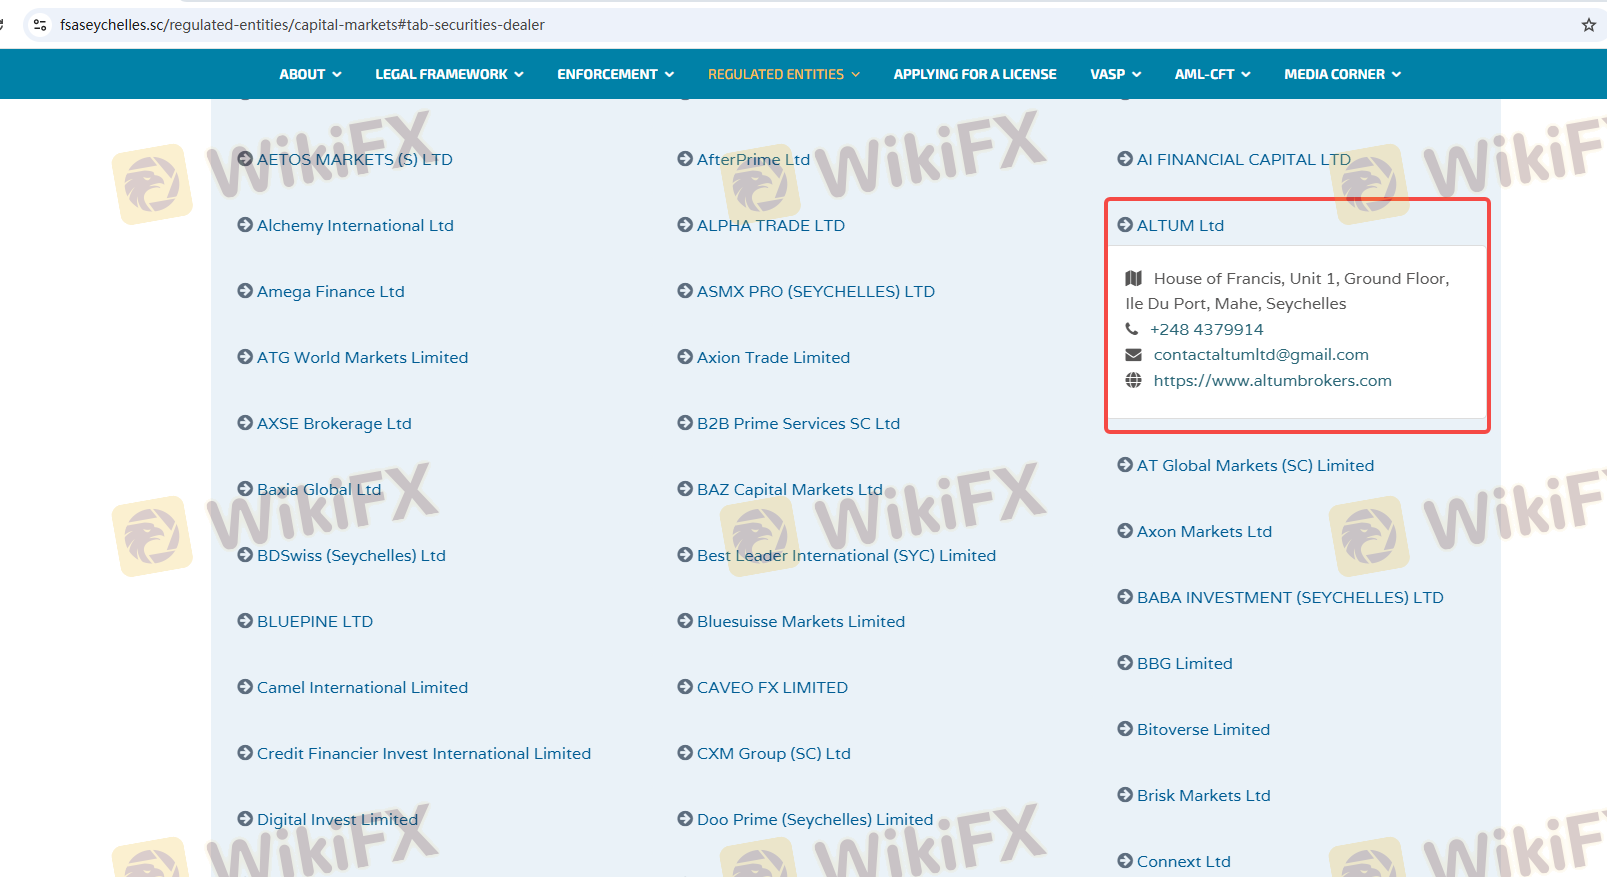The height and width of the screenshot is (877, 1607).
Task: Click the site info icon beside URL
Action: point(40,25)
